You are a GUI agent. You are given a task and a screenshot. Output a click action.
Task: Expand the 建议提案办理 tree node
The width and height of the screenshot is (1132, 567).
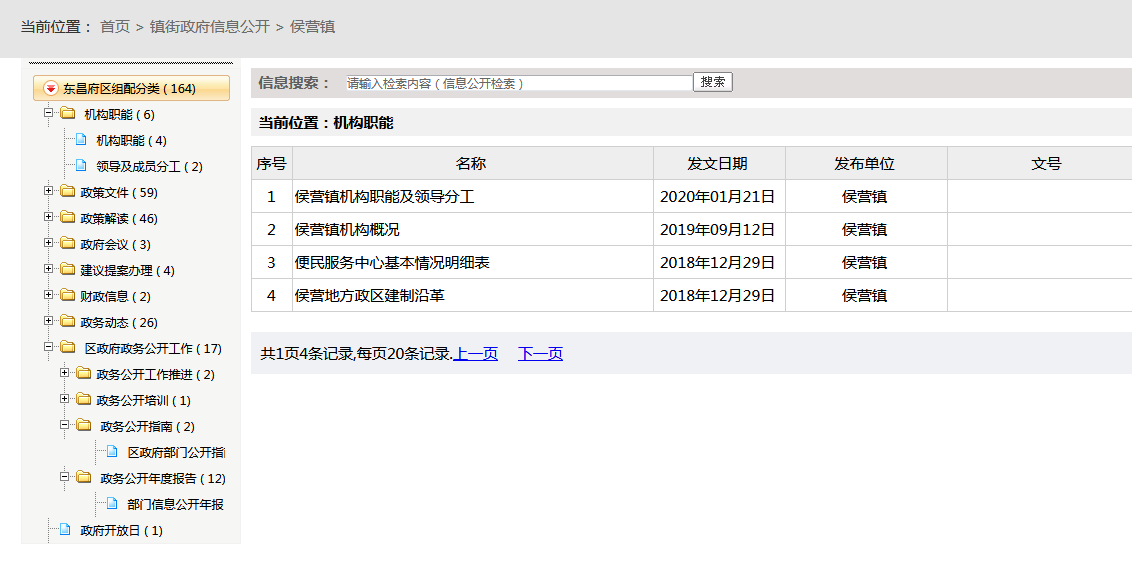coord(49,270)
